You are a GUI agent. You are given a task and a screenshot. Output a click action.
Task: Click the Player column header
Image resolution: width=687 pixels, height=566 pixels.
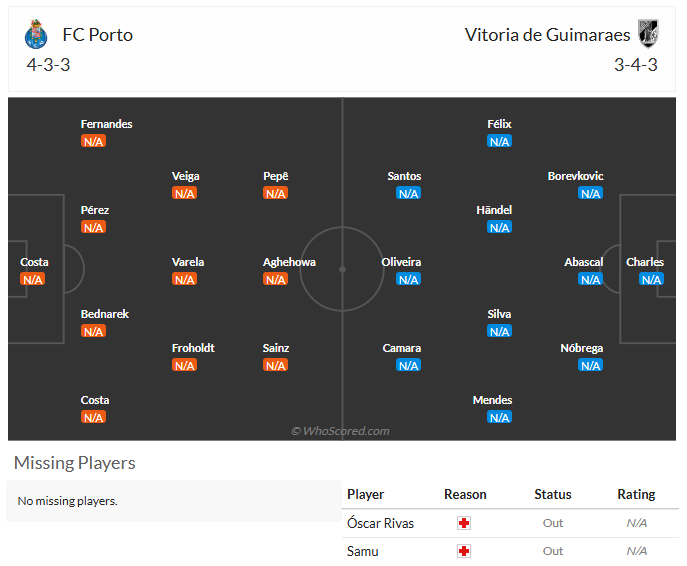click(x=365, y=494)
